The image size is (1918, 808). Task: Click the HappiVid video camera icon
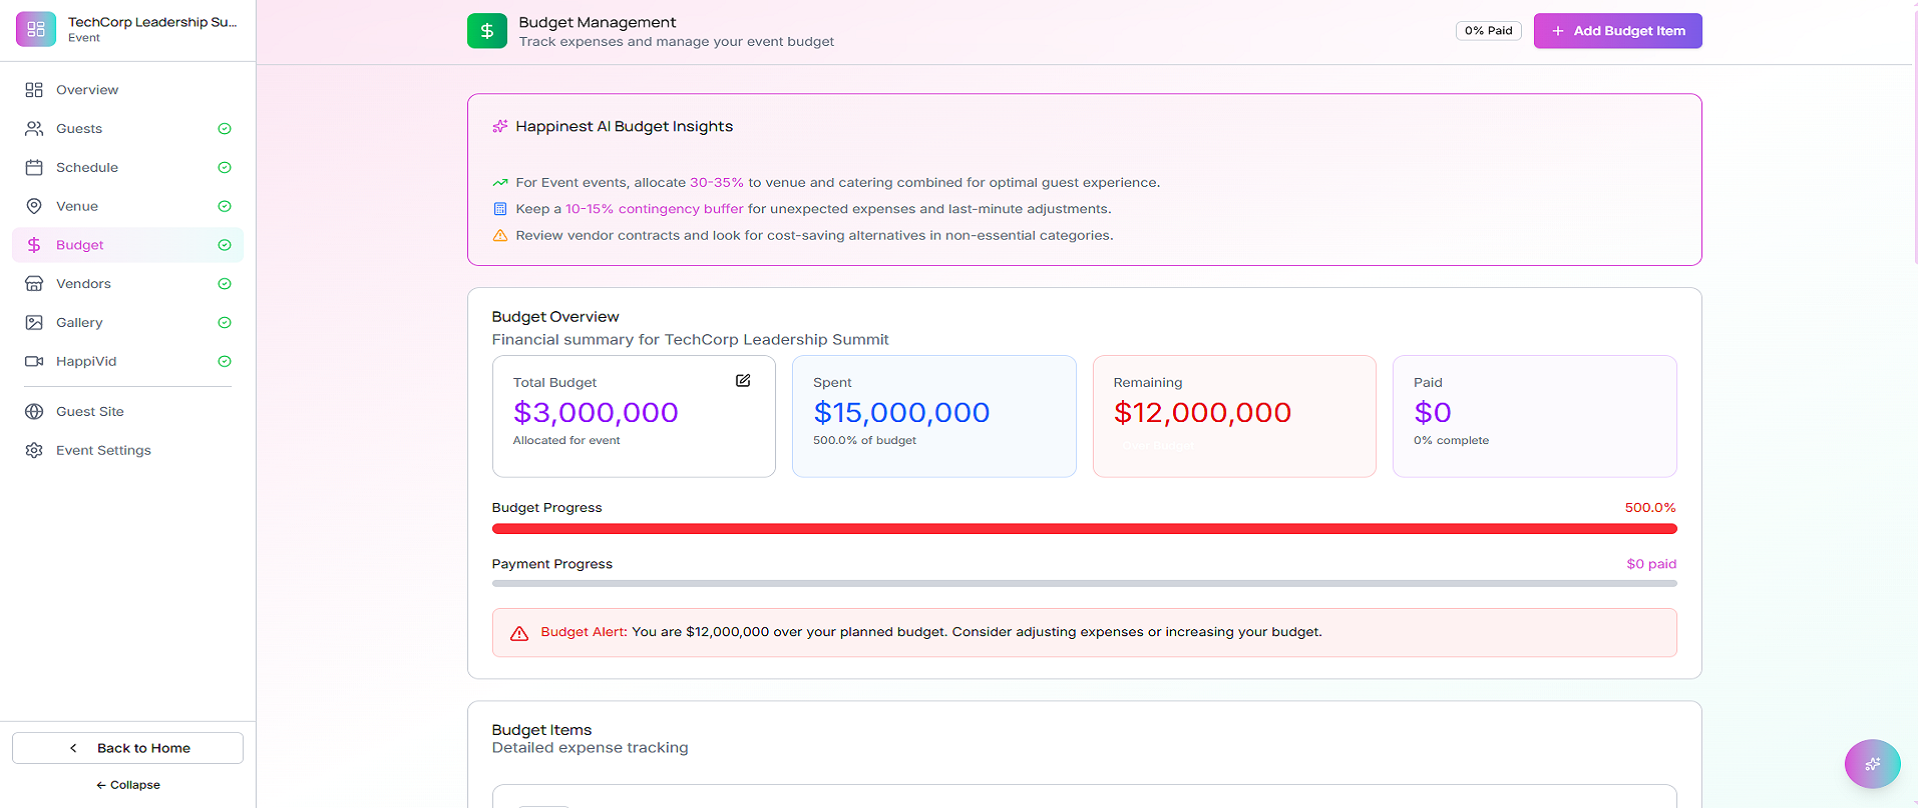coord(34,361)
